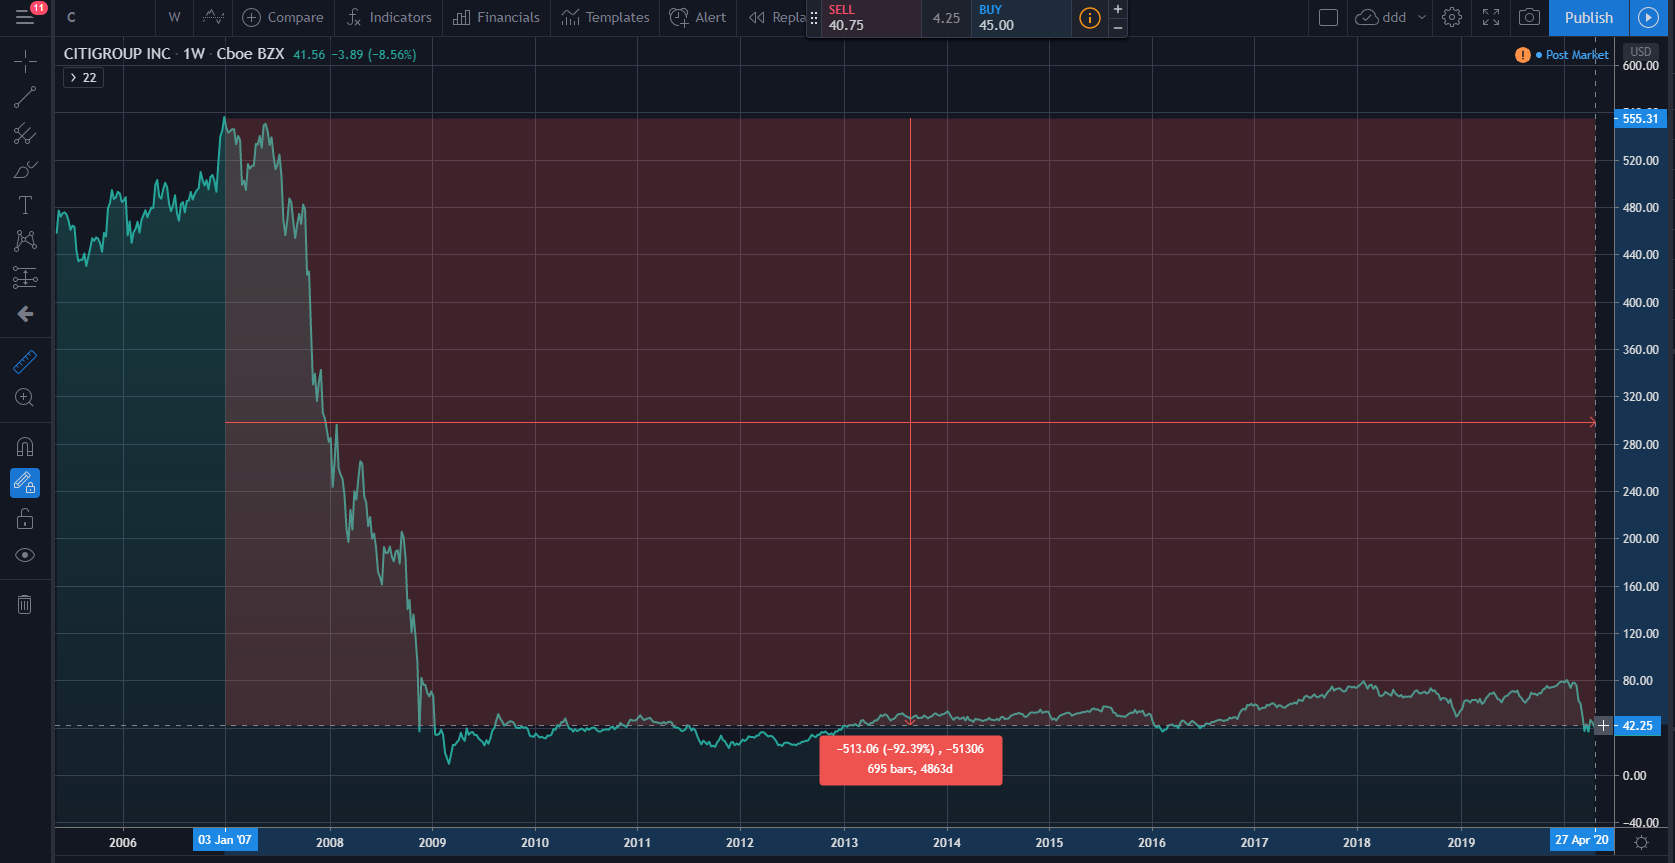
Task: Open the Financials menu
Action: 496,17
